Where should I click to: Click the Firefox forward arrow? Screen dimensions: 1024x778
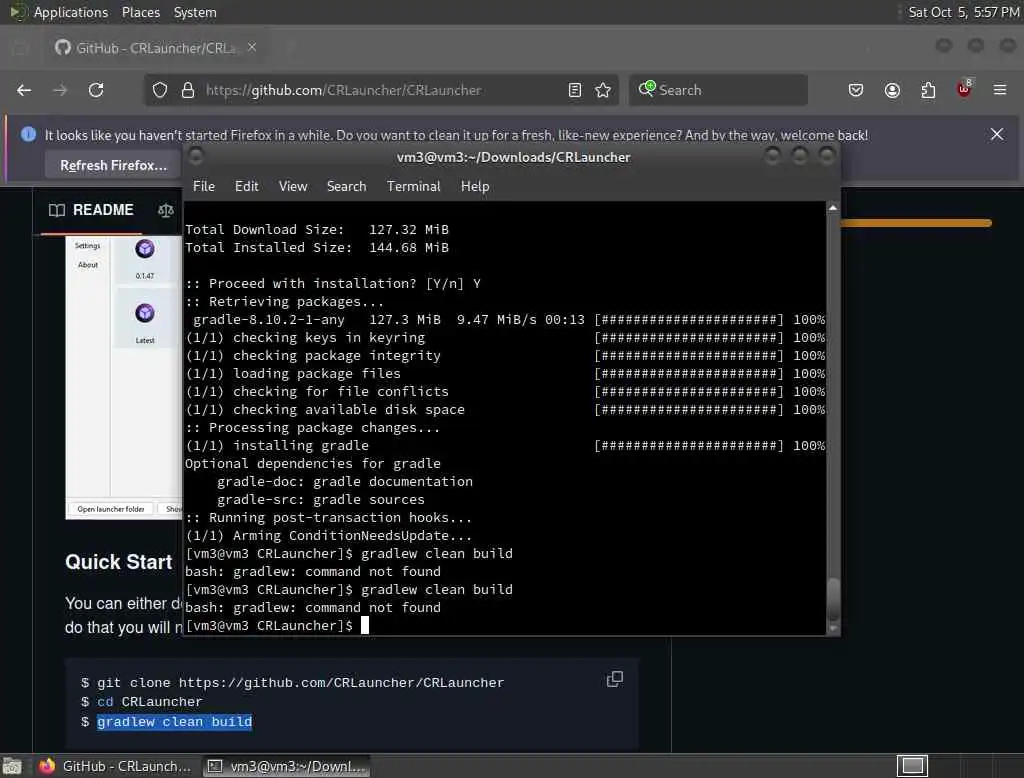click(x=60, y=90)
